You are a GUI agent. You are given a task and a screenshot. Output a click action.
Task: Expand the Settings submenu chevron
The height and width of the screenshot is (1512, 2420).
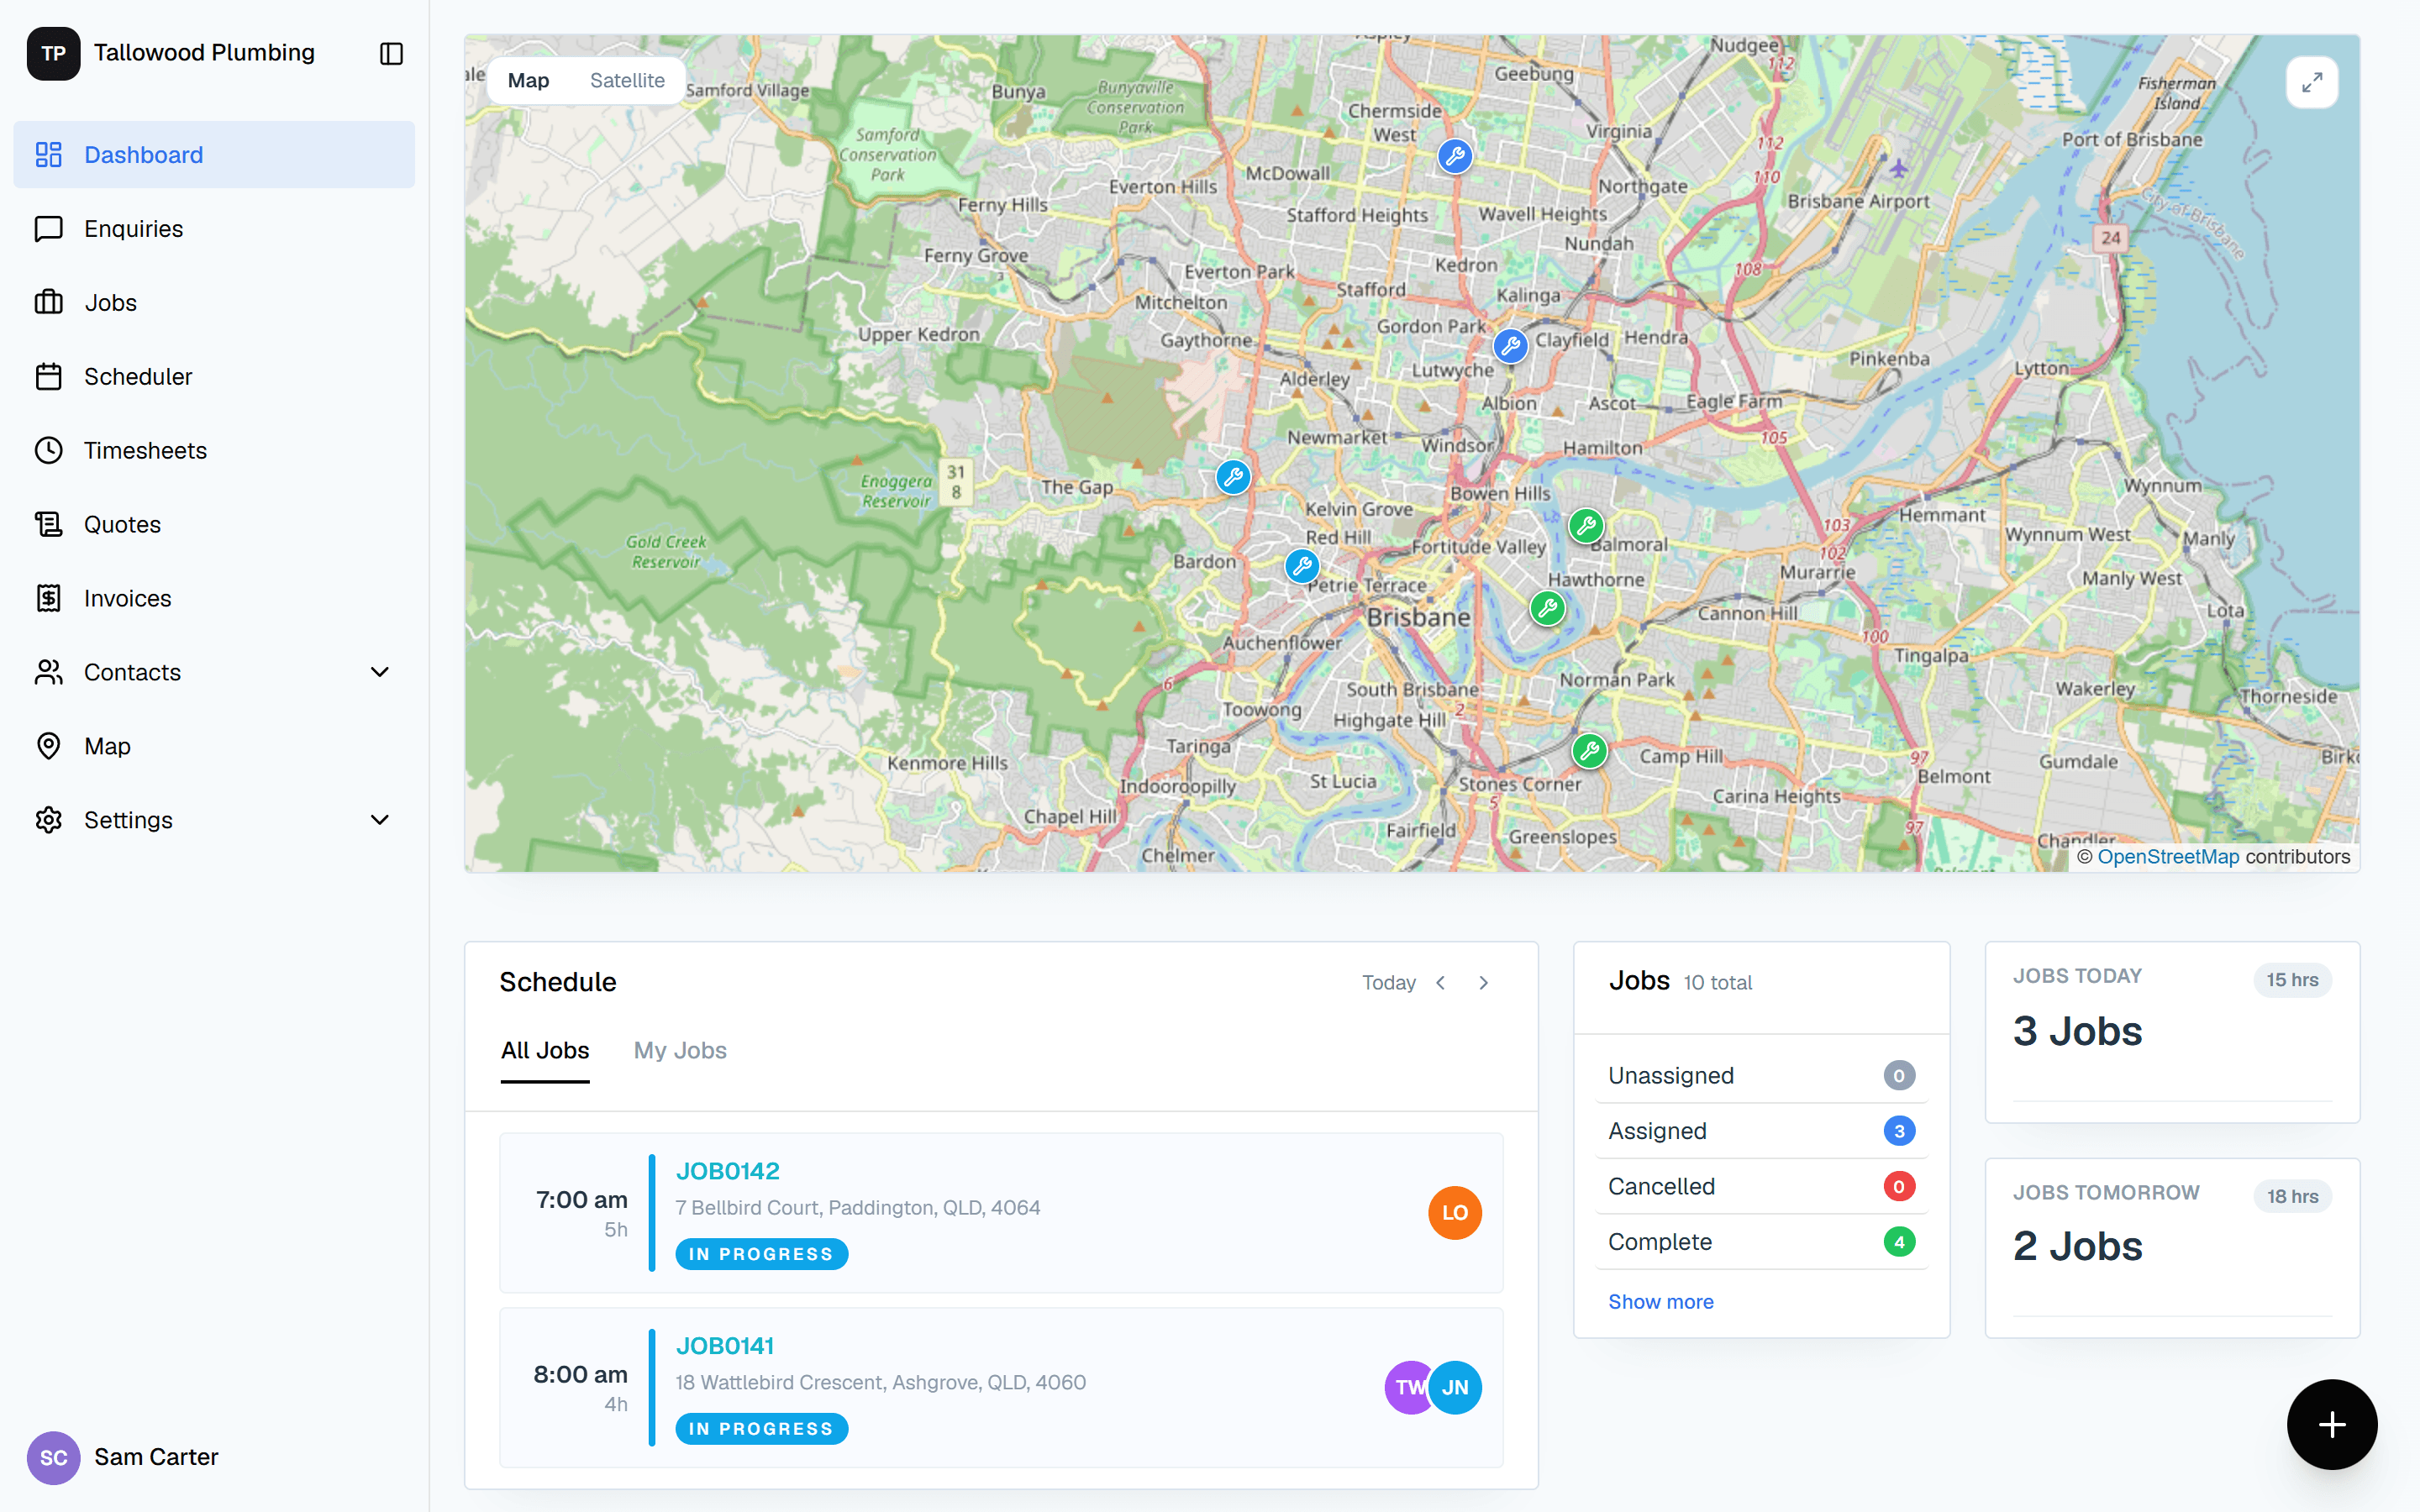(380, 820)
